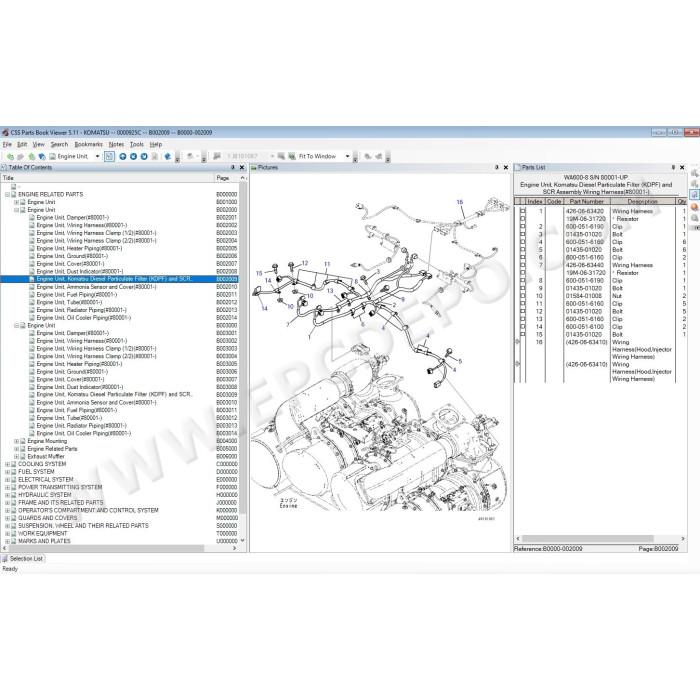
Task: Collapse the ENGINE RELATED PARTS tree node
Action: pyautogui.click(x=7, y=195)
